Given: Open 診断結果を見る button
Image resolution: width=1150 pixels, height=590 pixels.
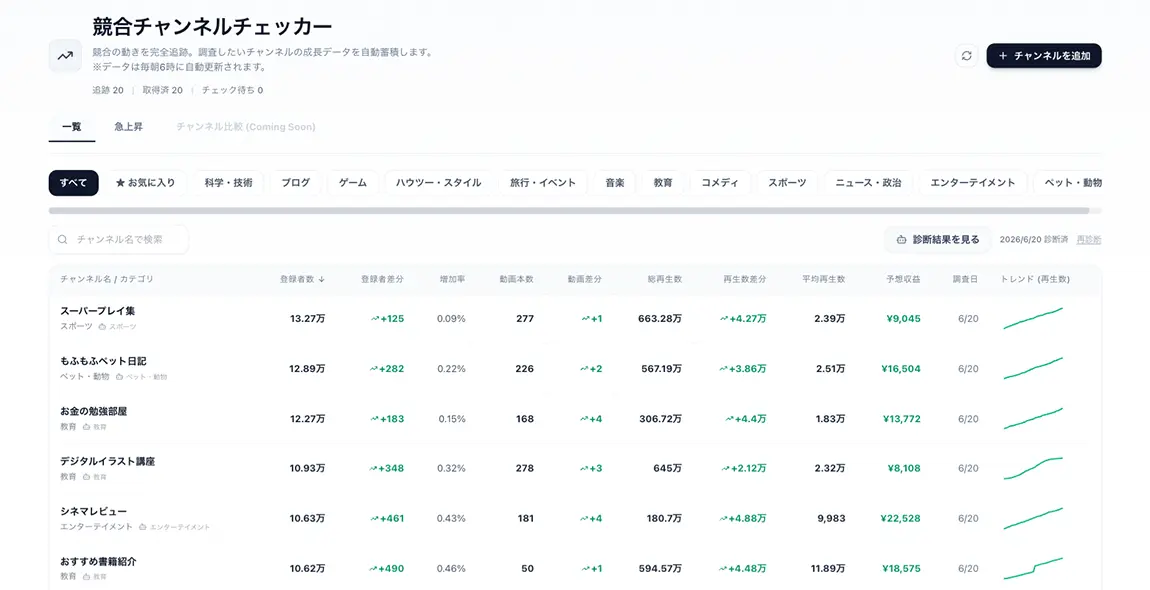Looking at the screenshot, I should pos(937,239).
